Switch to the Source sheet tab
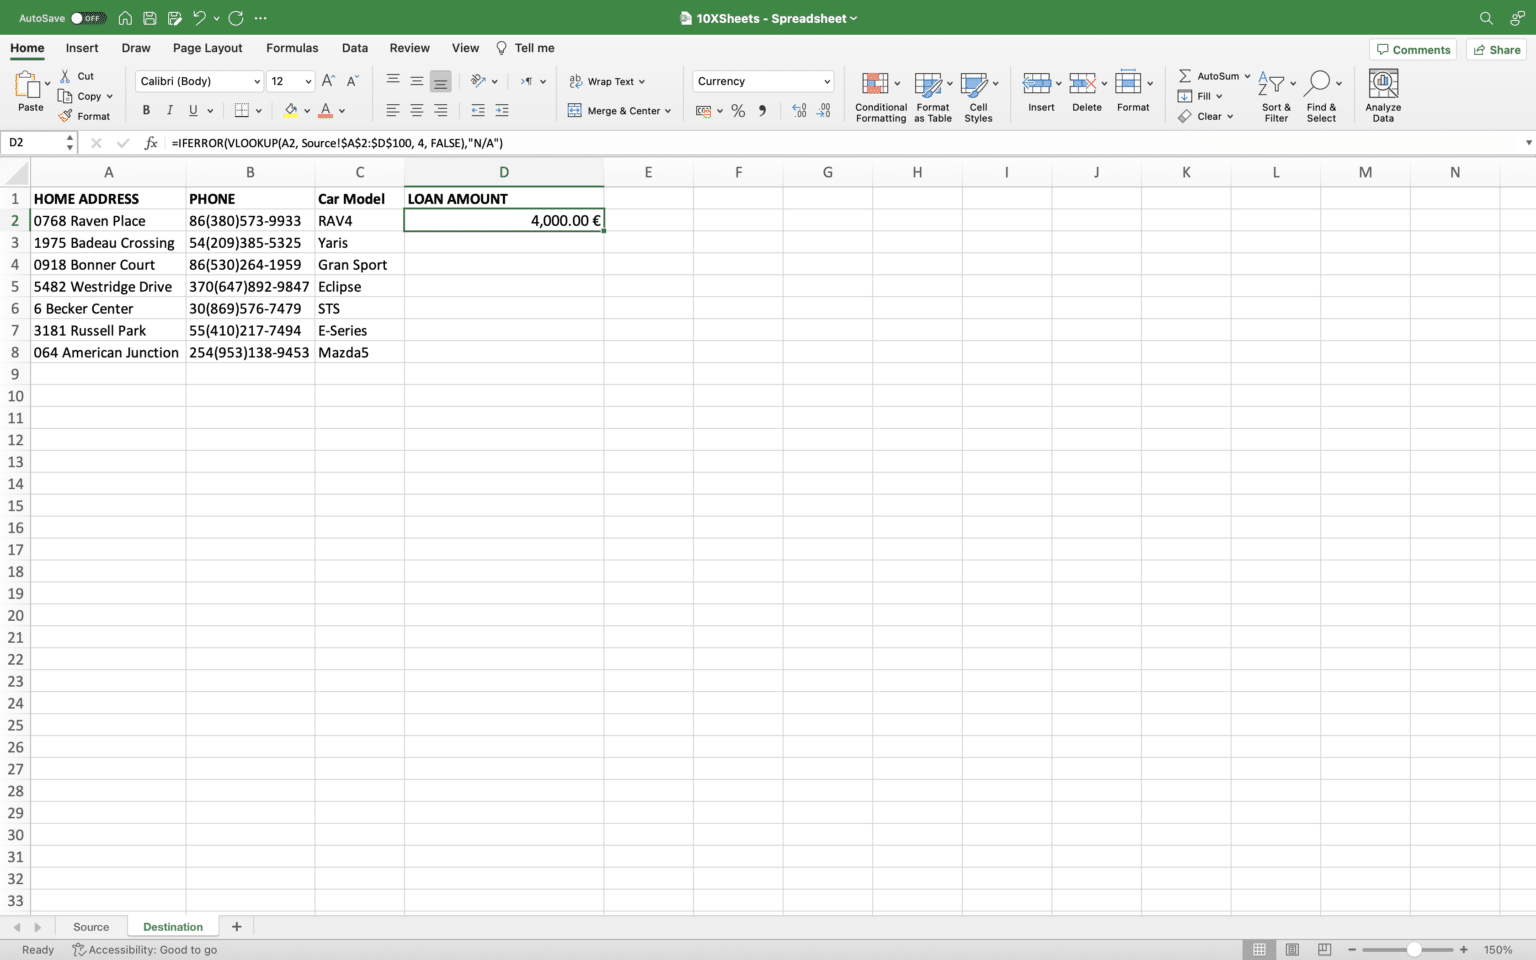Image resolution: width=1536 pixels, height=960 pixels. [90, 926]
